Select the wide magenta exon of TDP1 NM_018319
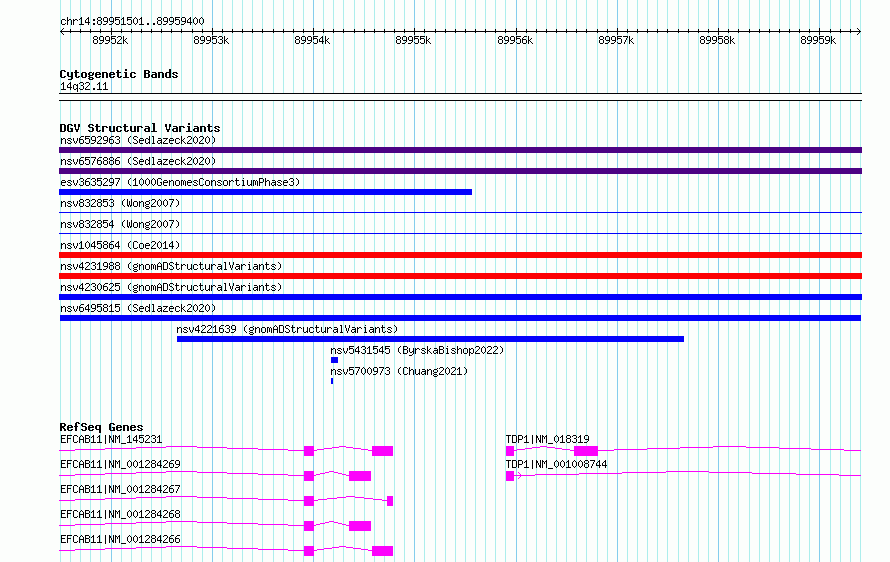The width and height of the screenshot is (890, 562). (586, 451)
